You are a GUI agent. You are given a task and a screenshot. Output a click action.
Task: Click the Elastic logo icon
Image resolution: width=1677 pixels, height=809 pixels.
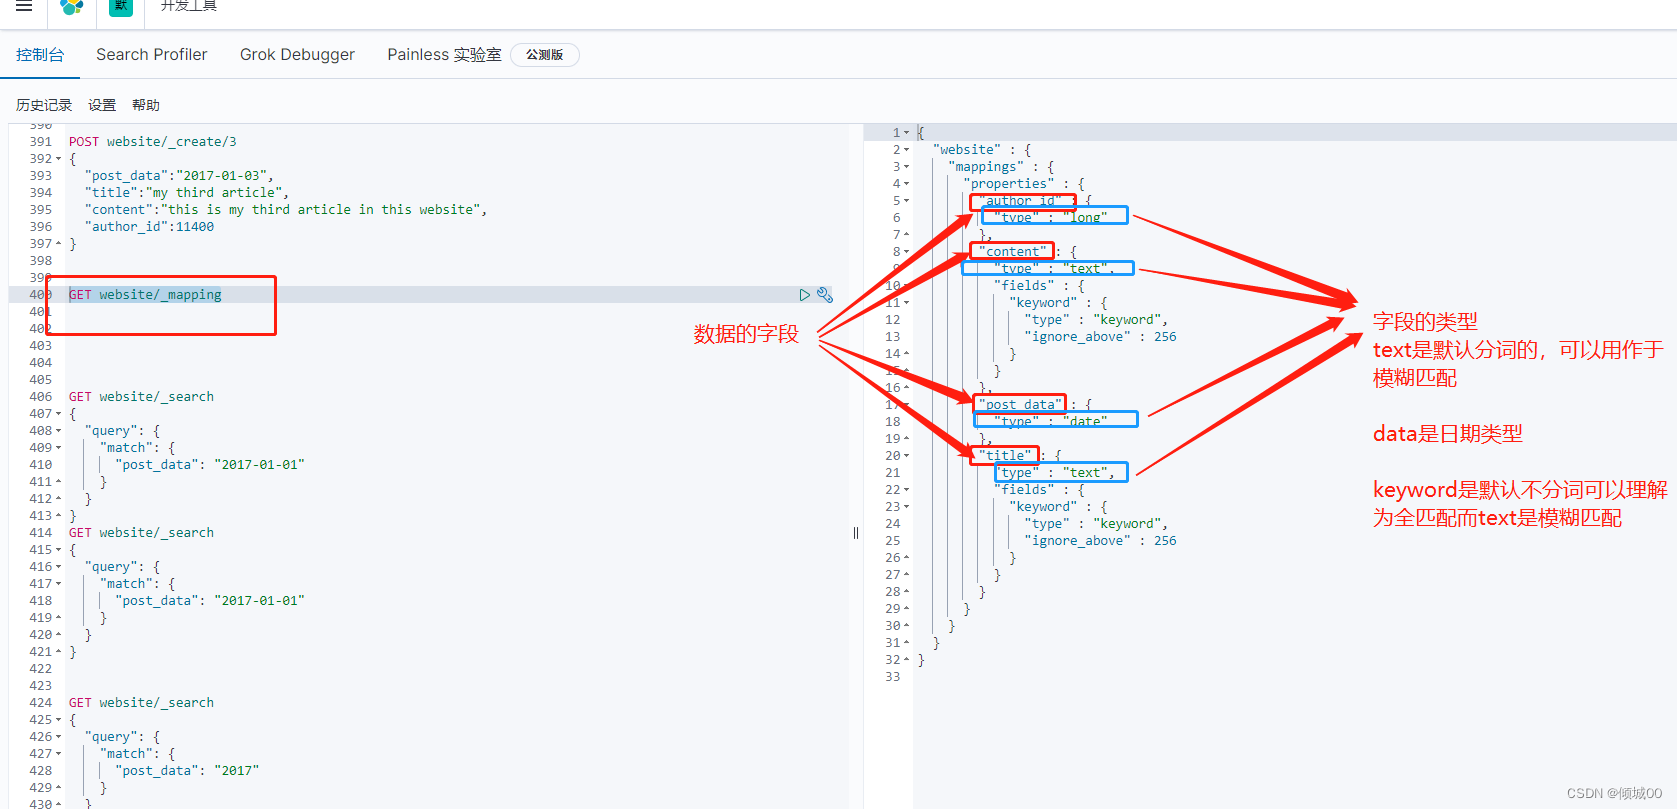[72, 7]
